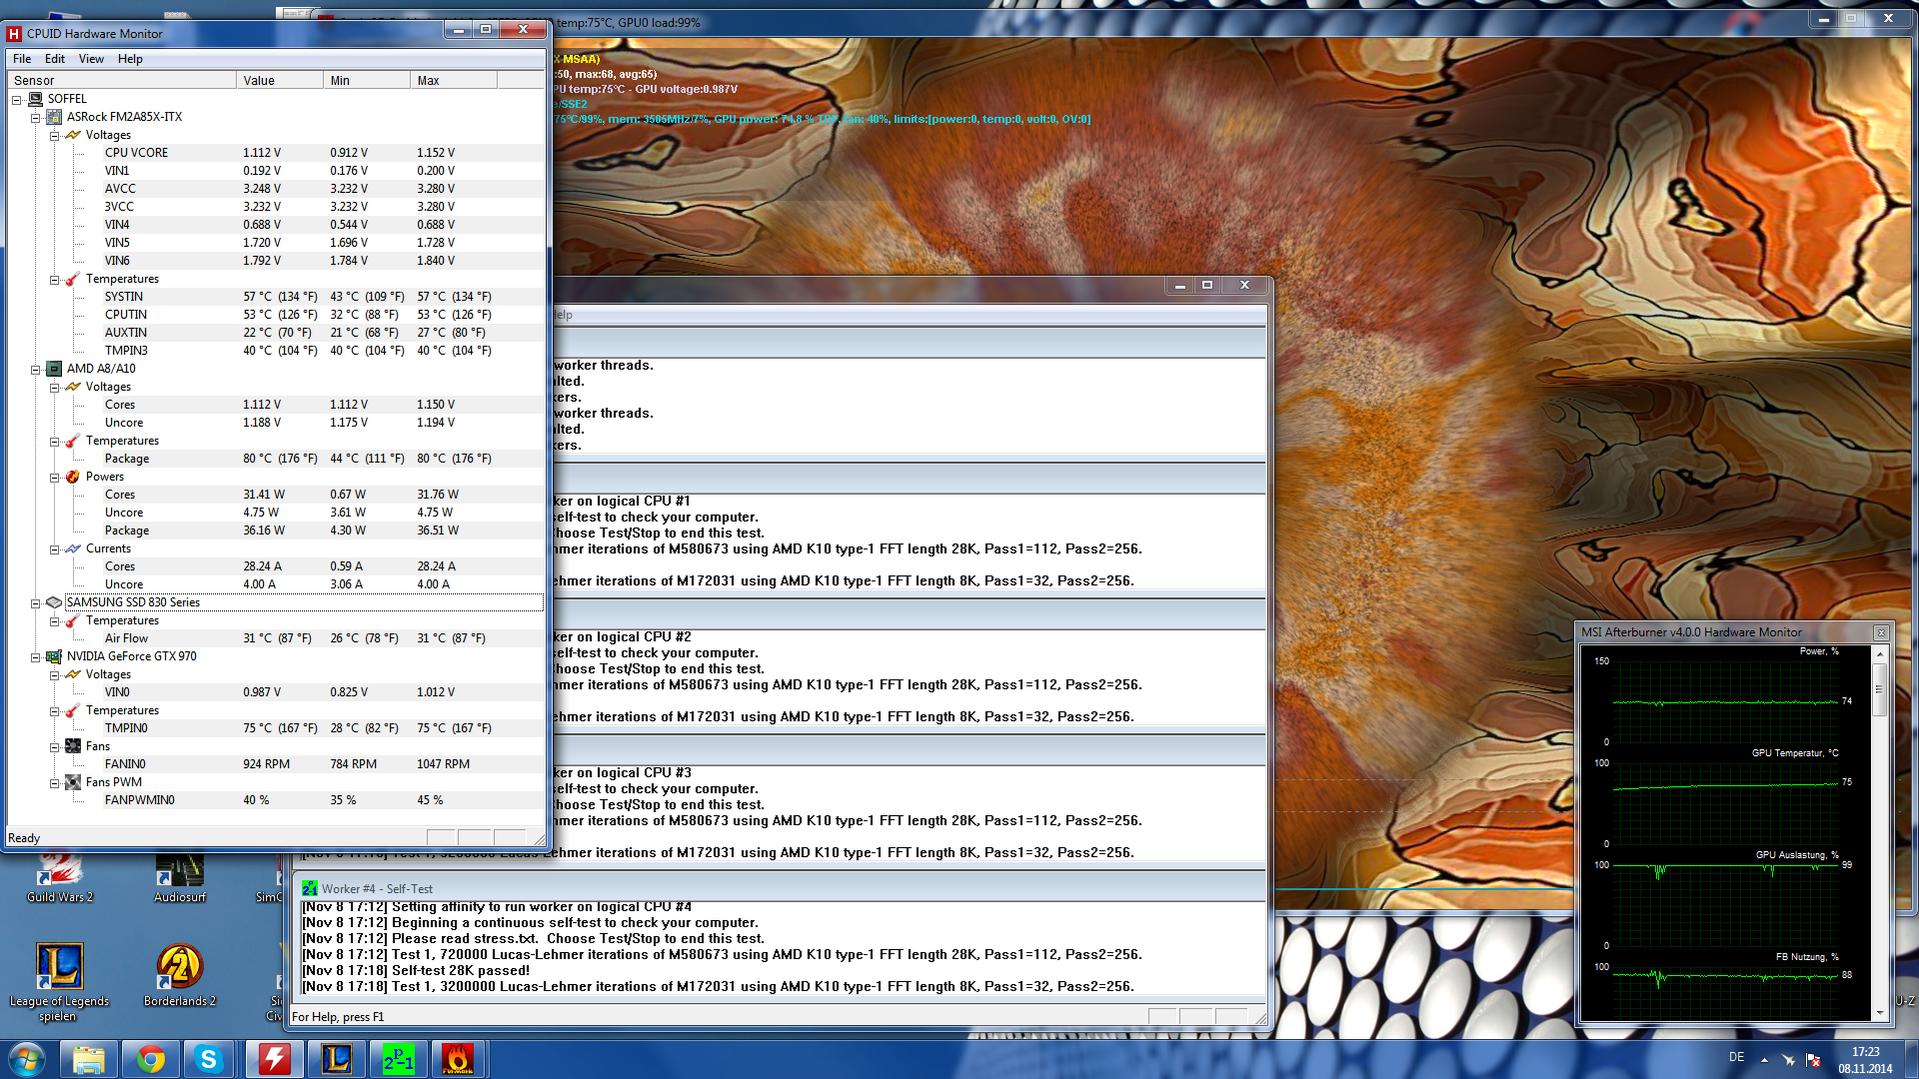Click the Min column header
1919x1079 pixels.
[x=367, y=80]
